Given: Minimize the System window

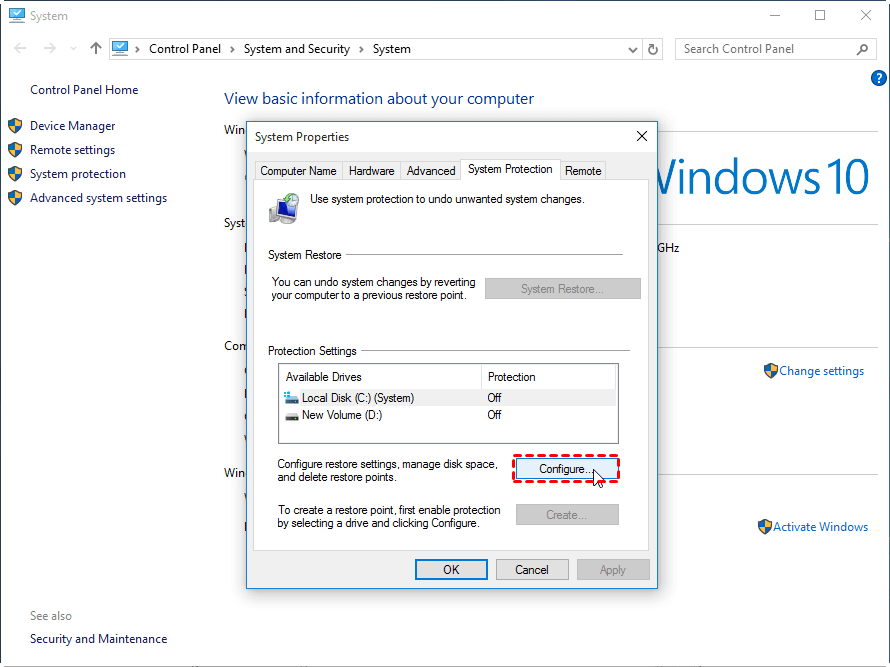Looking at the screenshot, I should (775, 15).
